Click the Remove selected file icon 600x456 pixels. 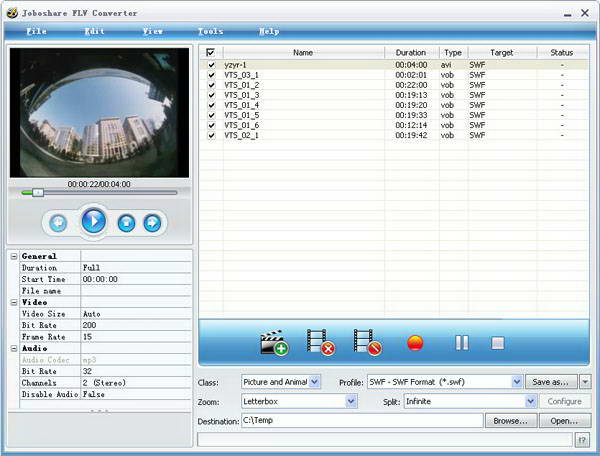click(x=320, y=343)
